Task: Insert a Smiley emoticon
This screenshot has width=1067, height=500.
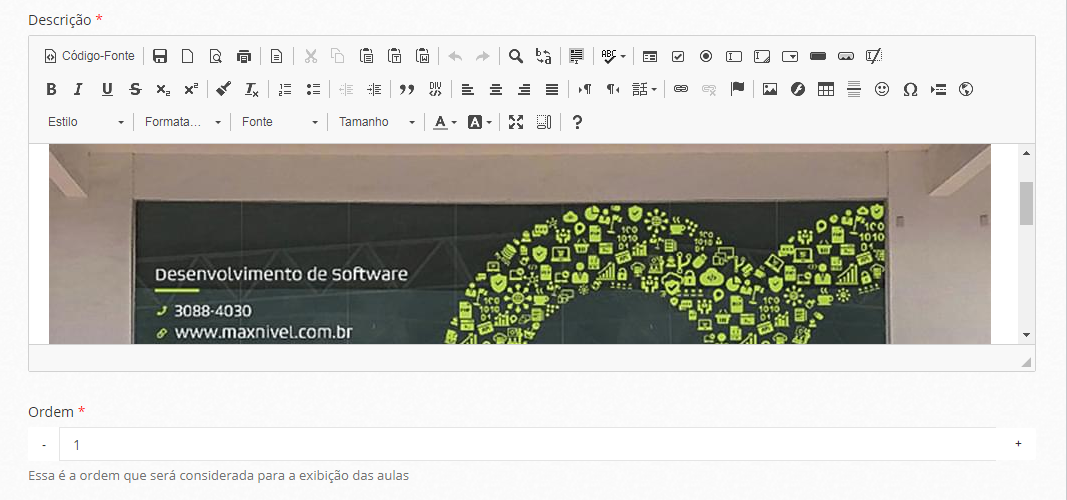Action: click(x=882, y=89)
